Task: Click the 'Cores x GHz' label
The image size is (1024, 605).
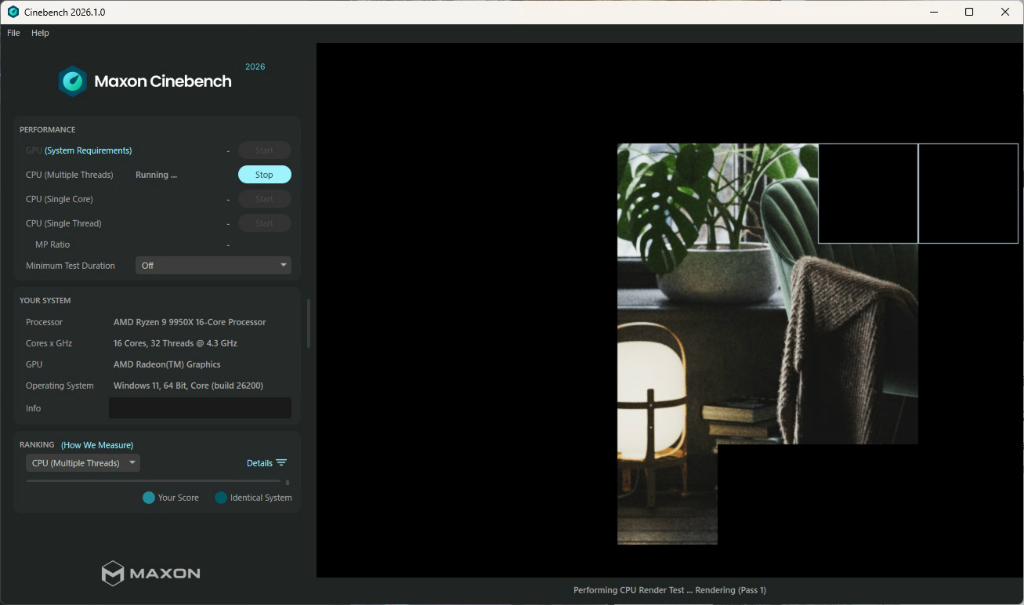Action: (49, 343)
